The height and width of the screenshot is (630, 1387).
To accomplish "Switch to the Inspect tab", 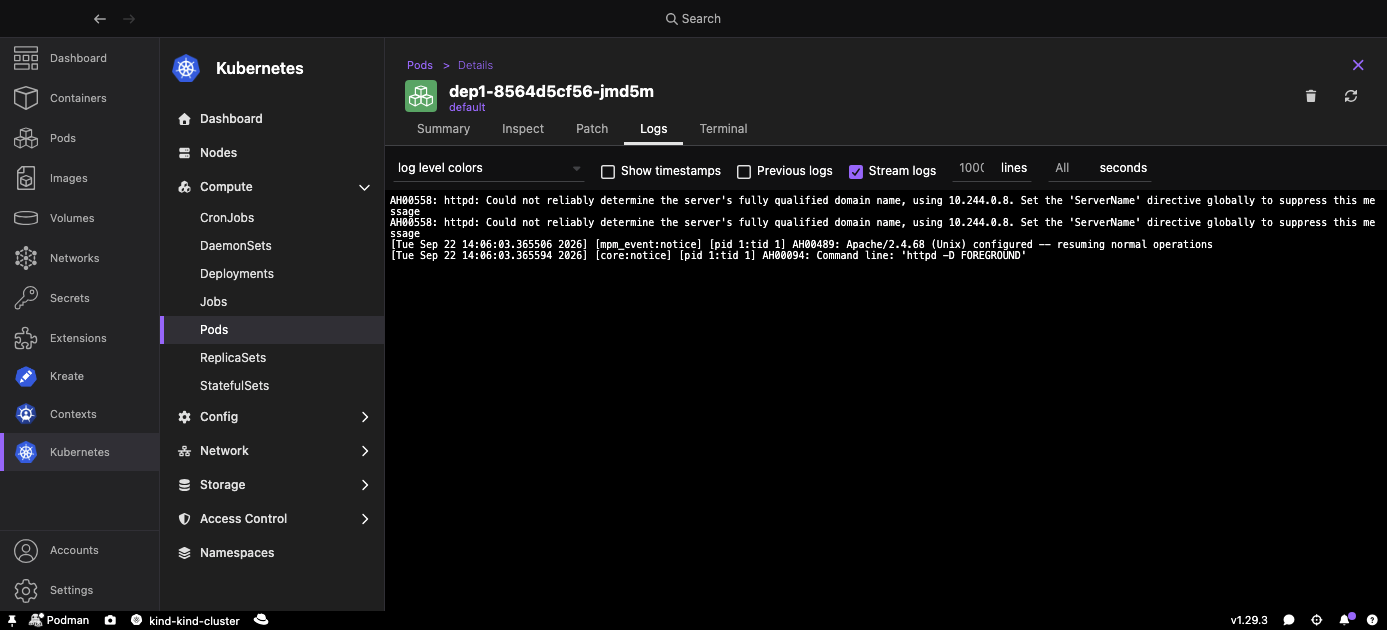I will 523,129.
